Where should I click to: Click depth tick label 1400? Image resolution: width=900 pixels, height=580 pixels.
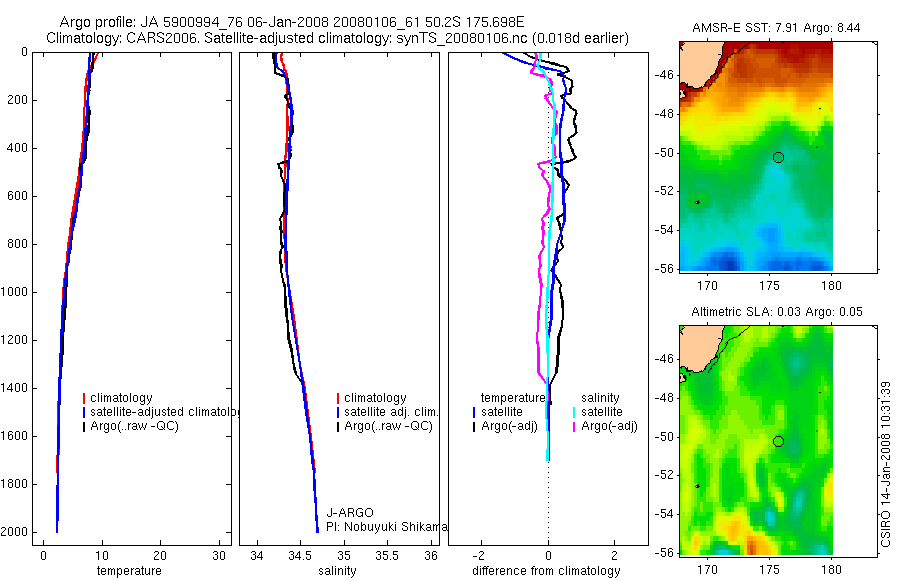pos(14,388)
